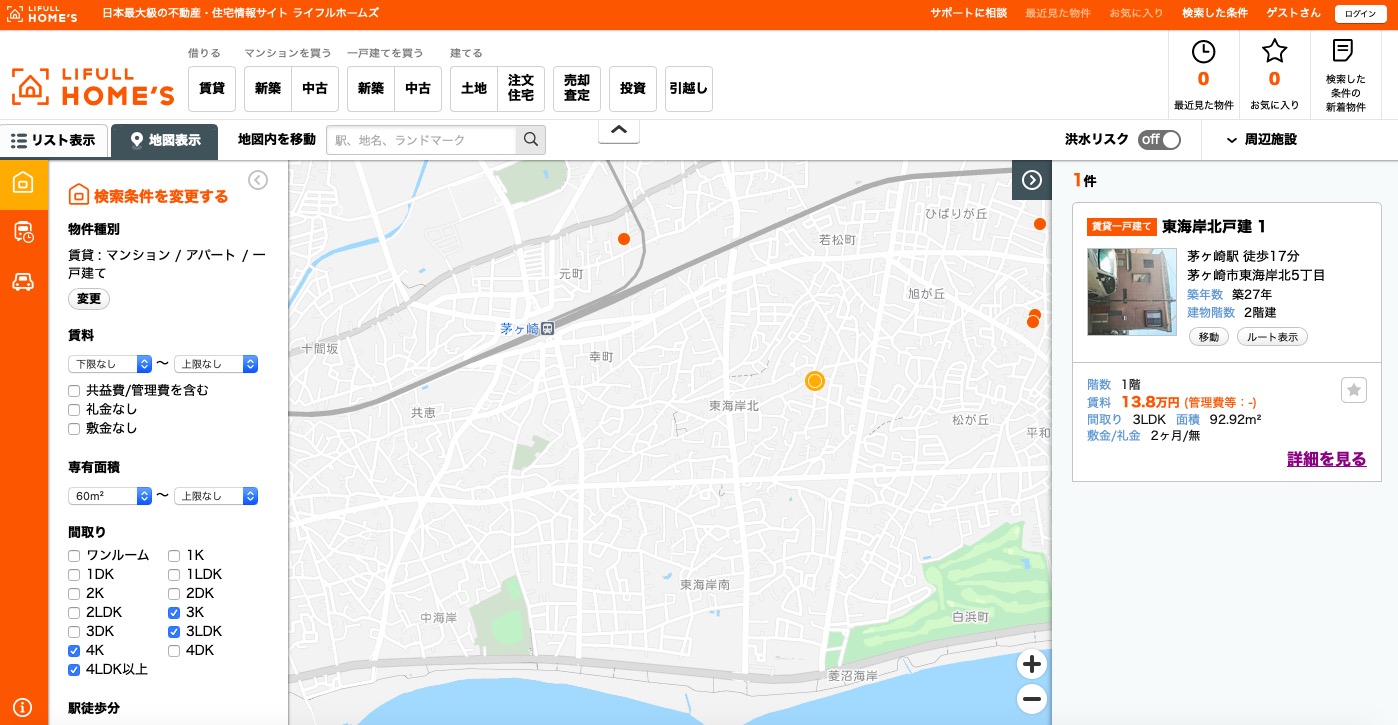The height and width of the screenshot is (725, 1398).
Task: Open the 賃貸 navigation menu item
Action: pyautogui.click(x=211, y=88)
